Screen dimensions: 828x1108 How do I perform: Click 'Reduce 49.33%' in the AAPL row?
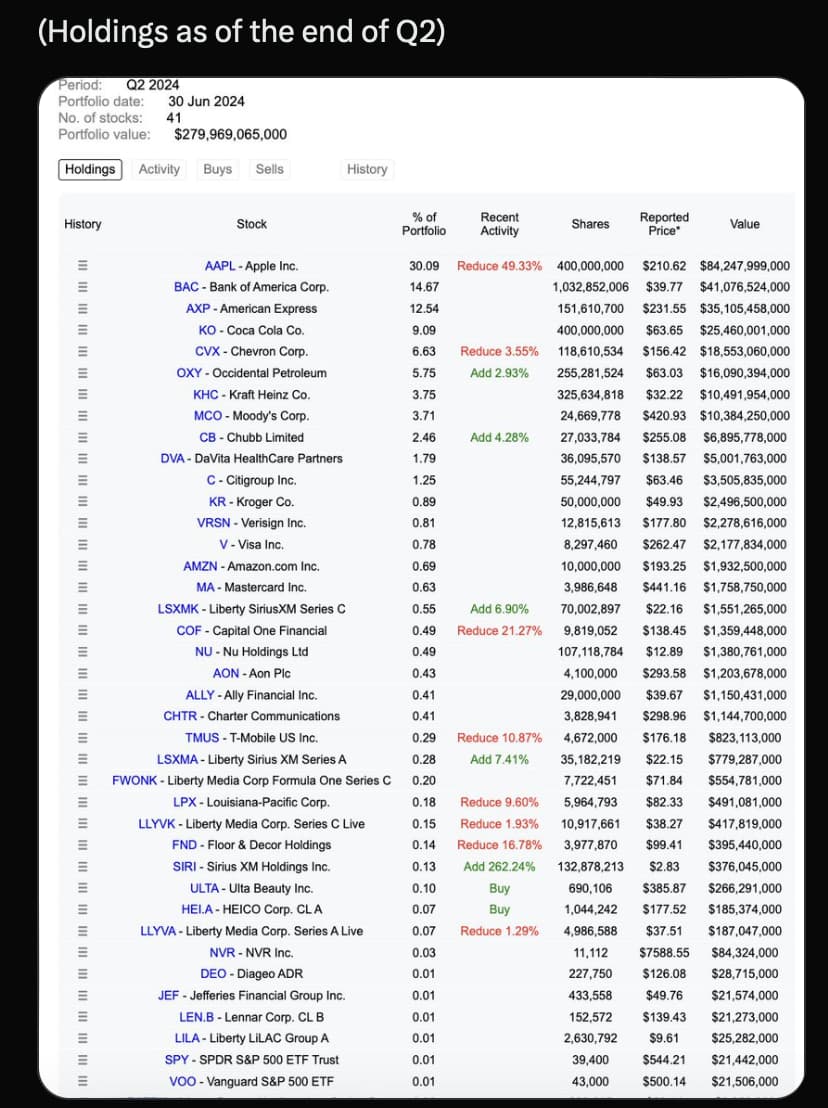click(x=499, y=266)
